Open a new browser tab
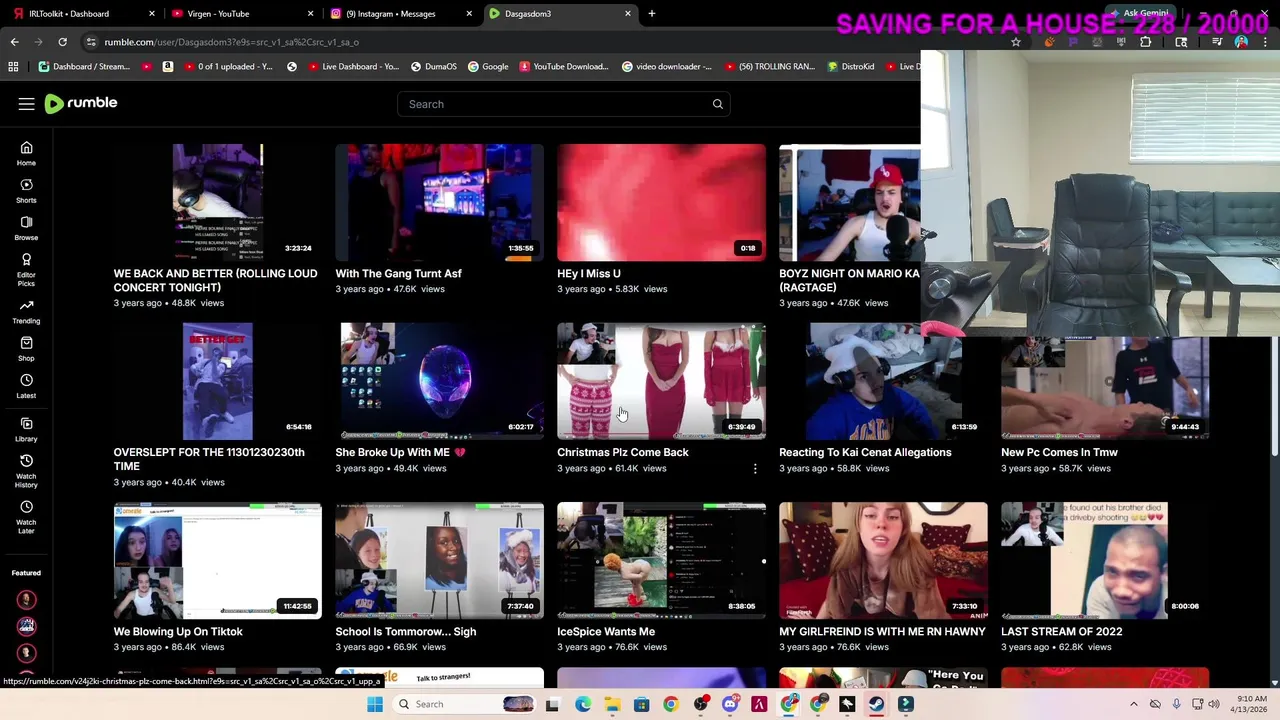Screen dimensions: 1280x720 pyautogui.click(x=652, y=14)
